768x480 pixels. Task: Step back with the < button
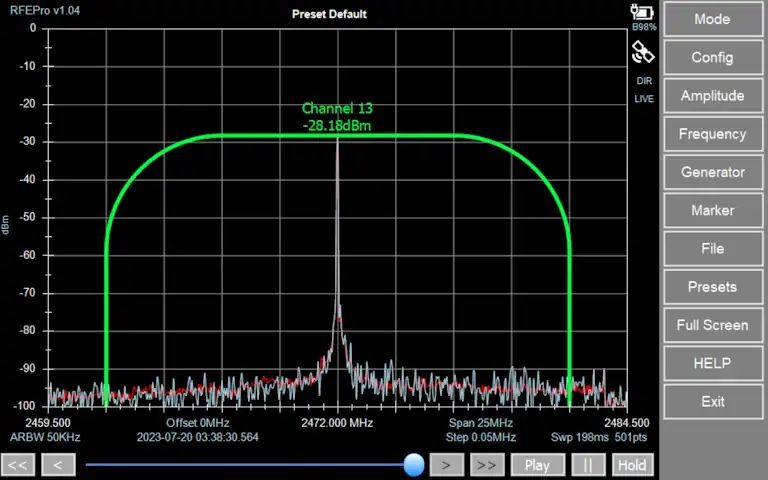(59, 465)
